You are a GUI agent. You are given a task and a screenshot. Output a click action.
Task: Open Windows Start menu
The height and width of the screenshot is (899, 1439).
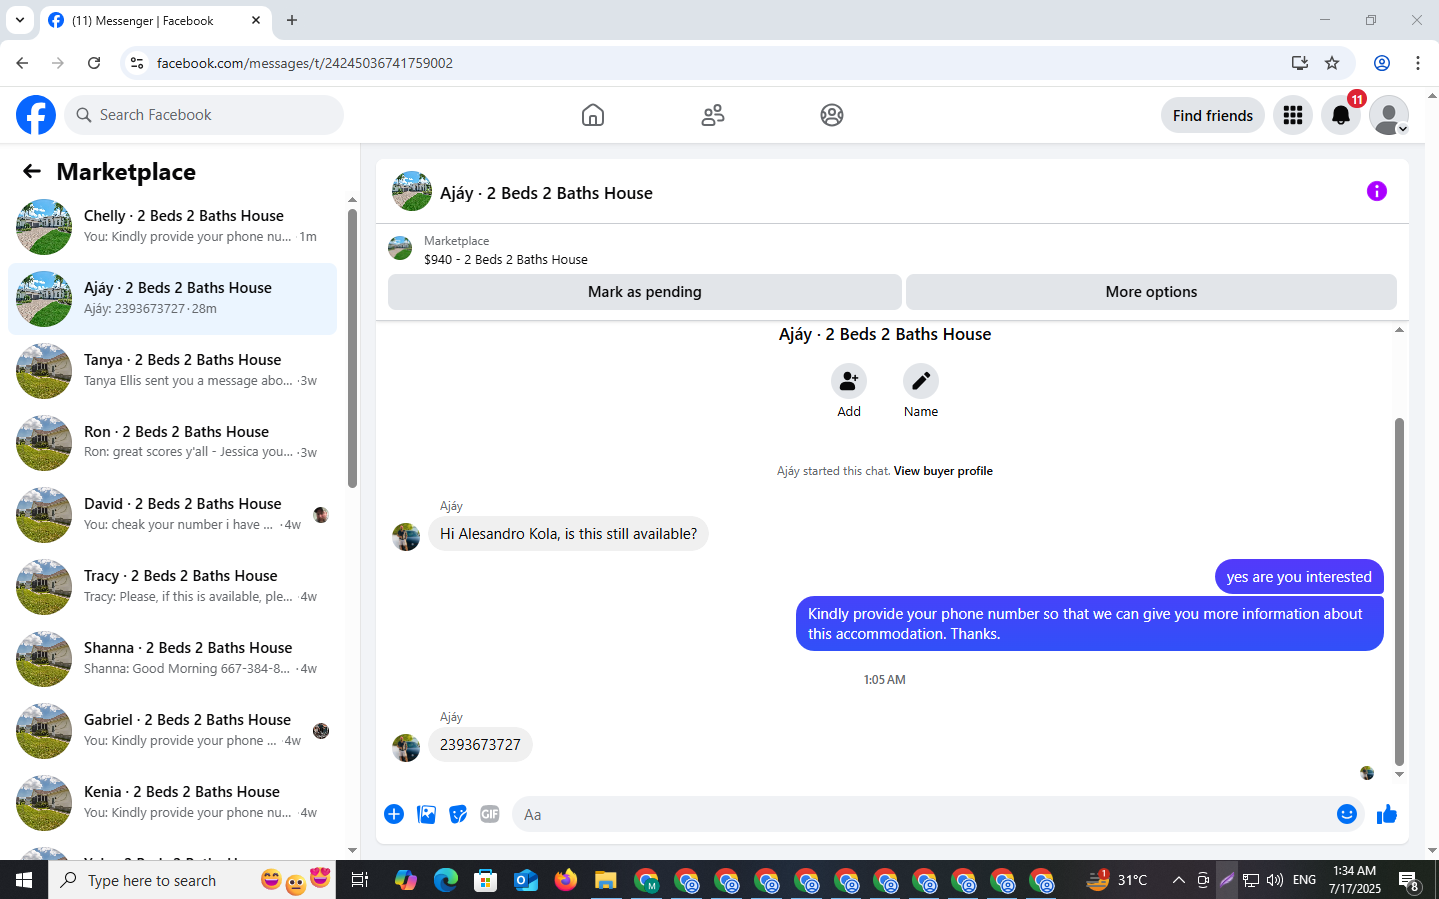pyautogui.click(x=24, y=880)
